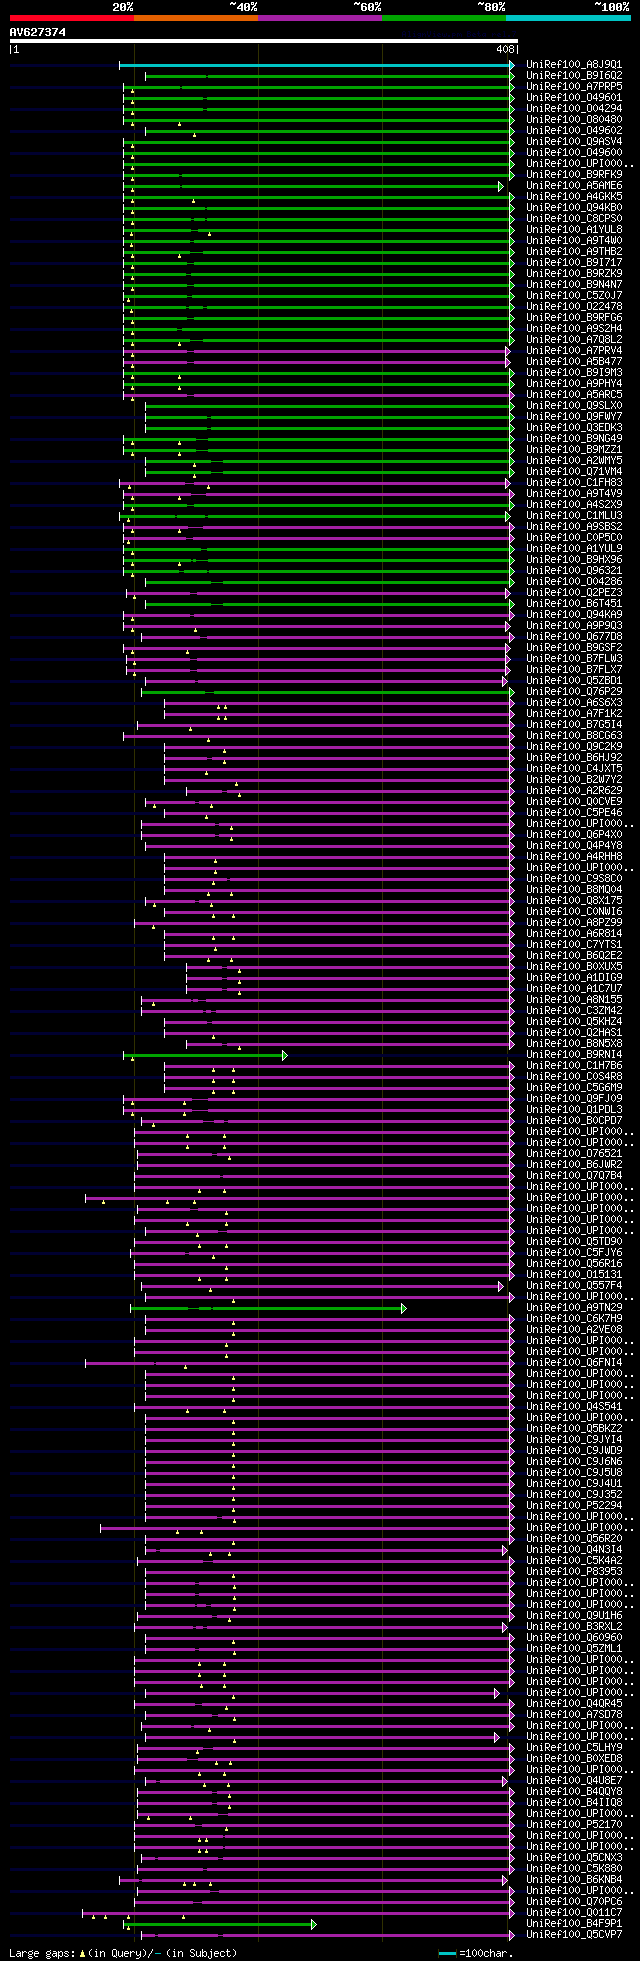Click the purple ~60% identity legend segment

point(320,18)
